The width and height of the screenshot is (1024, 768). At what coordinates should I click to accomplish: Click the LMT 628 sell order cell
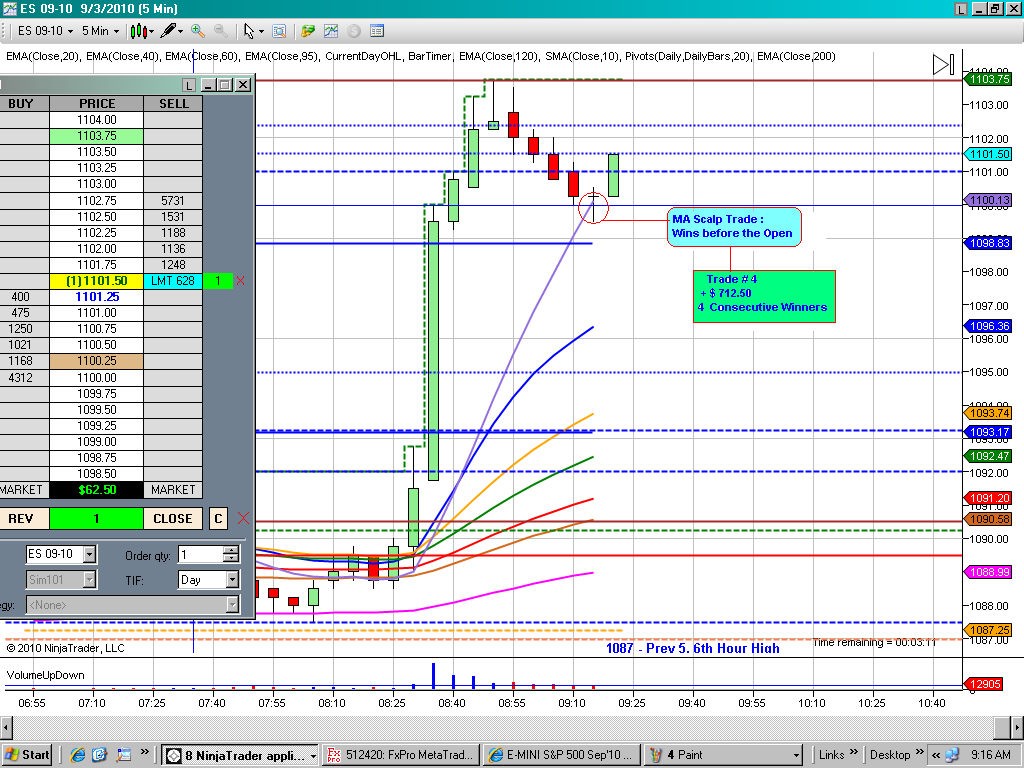coord(173,281)
